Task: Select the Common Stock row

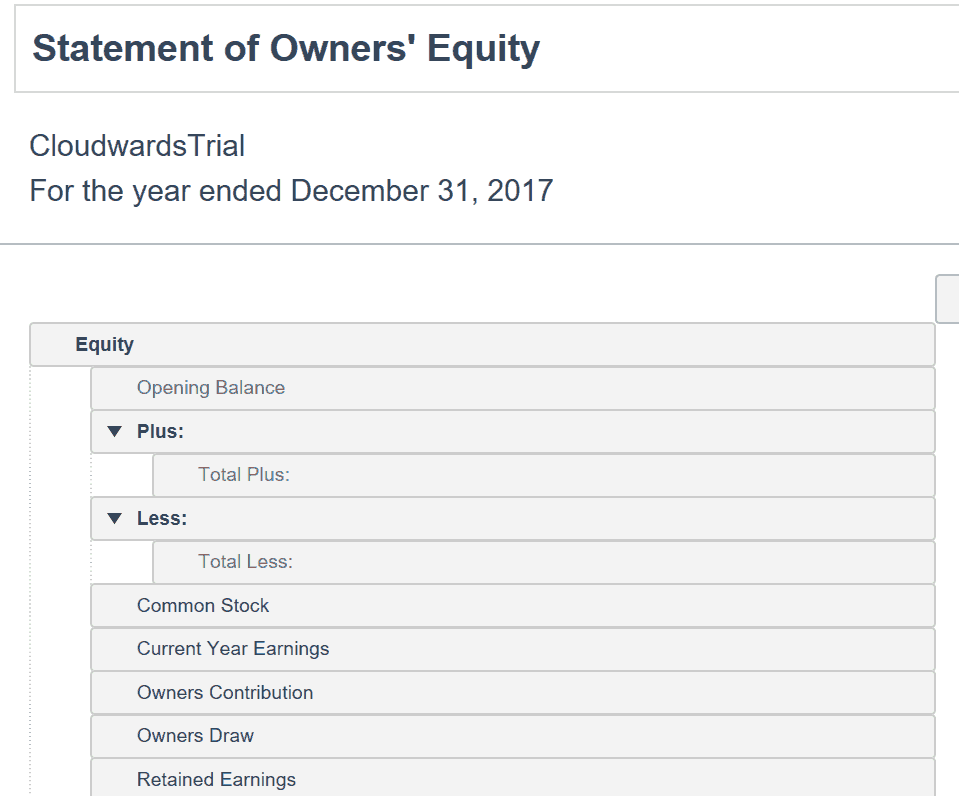Action: [x=513, y=605]
